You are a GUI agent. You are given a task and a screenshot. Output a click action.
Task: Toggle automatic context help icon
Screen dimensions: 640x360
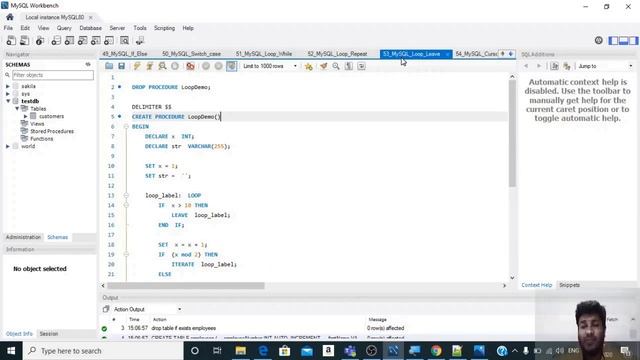567,66
